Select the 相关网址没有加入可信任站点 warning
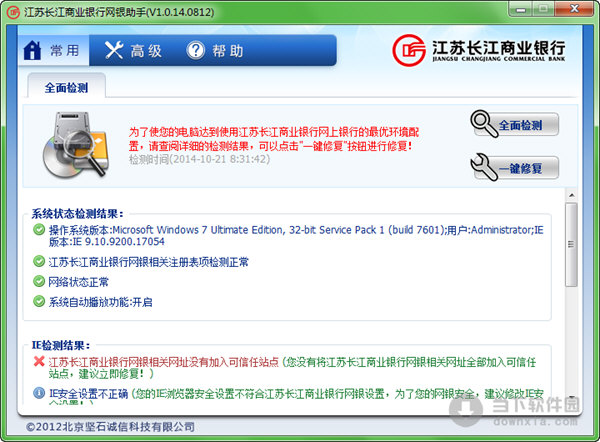600x442 pixels. [164, 362]
